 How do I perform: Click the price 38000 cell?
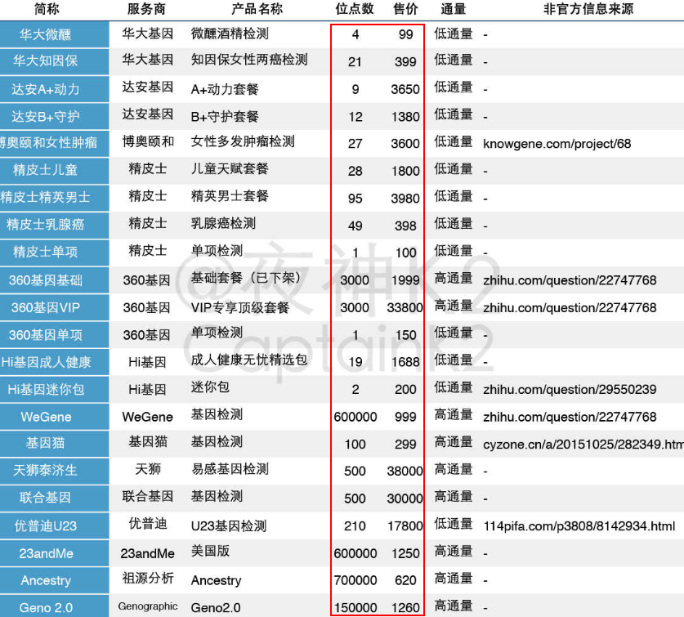405,471
